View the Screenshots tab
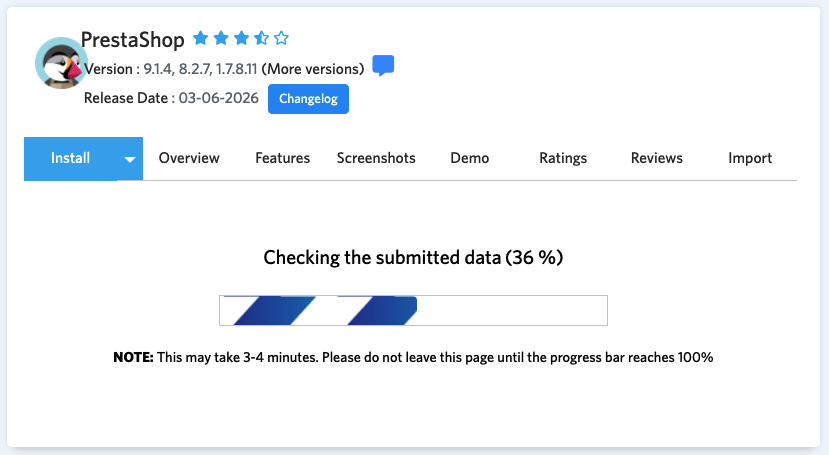This screenshot has width=829, height=455. tap(376, 158)
